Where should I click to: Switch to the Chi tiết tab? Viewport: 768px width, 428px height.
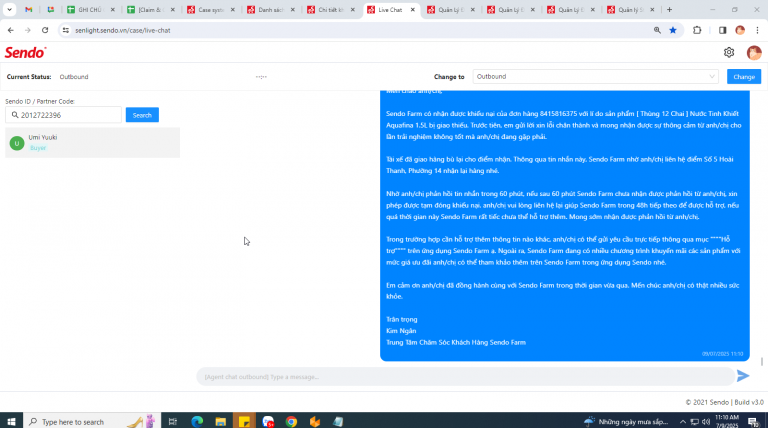331,10
